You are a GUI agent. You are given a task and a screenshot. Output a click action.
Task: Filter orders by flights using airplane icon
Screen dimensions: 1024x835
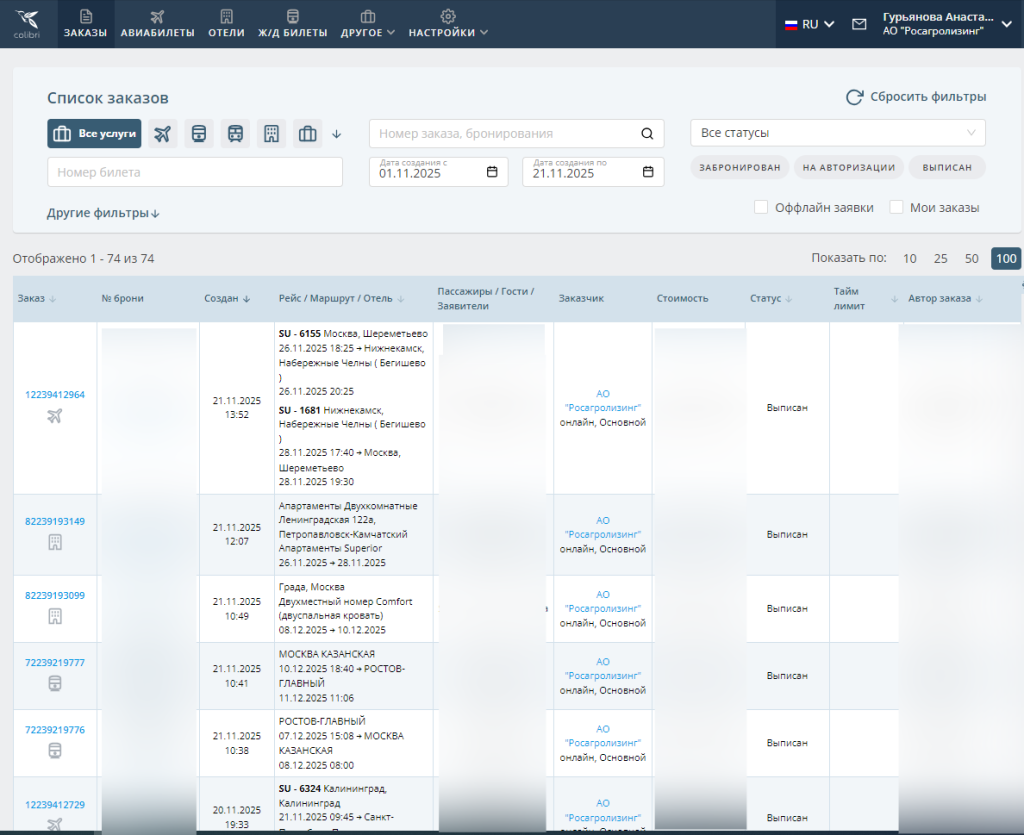click(163, 134)
